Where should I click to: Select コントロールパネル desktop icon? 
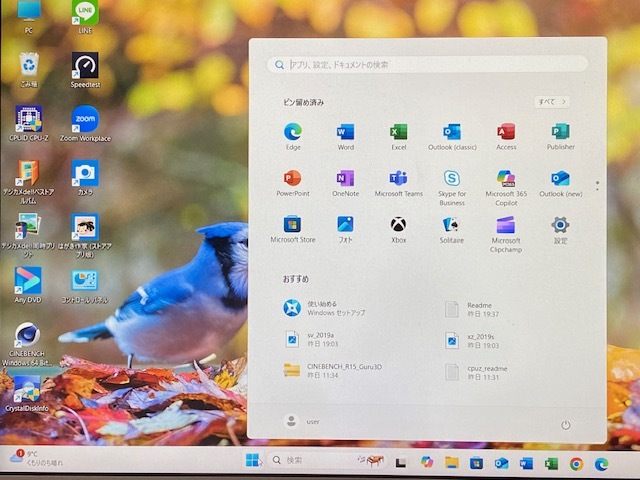[85, 285]
